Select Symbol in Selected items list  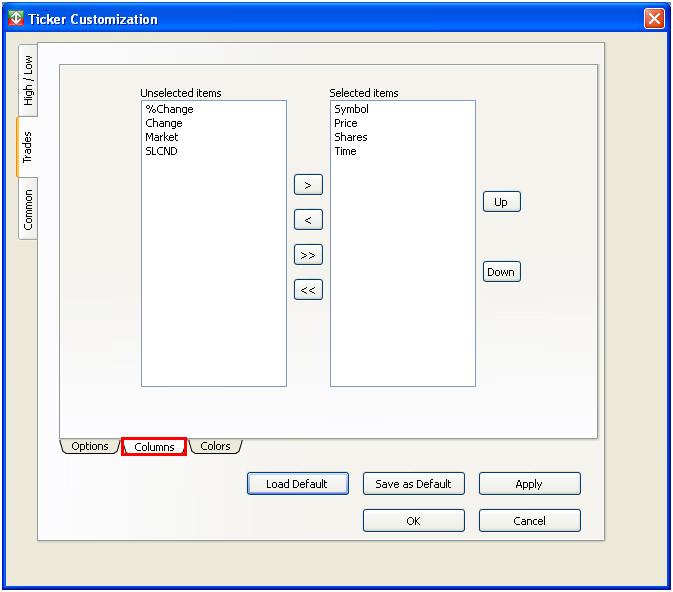coord(351,109)
